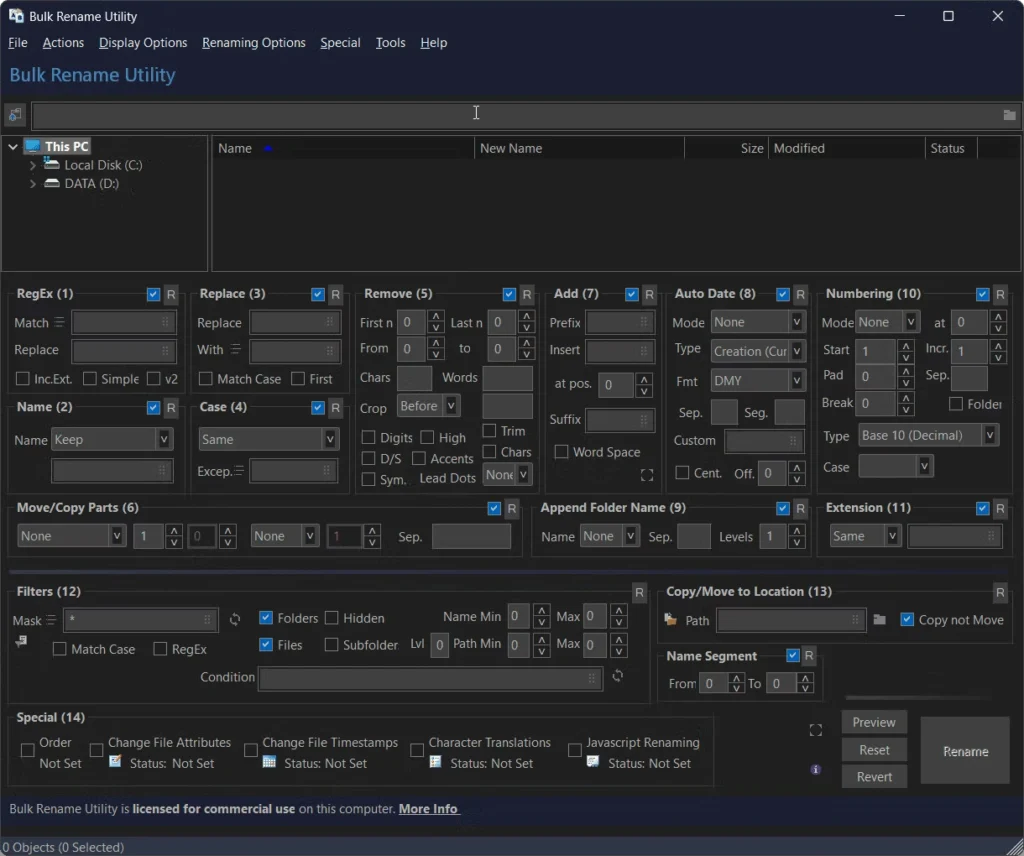Click the expand icon in the Add (7) panel
Screen dimensions: 1024x856
(x=647, y=475)
